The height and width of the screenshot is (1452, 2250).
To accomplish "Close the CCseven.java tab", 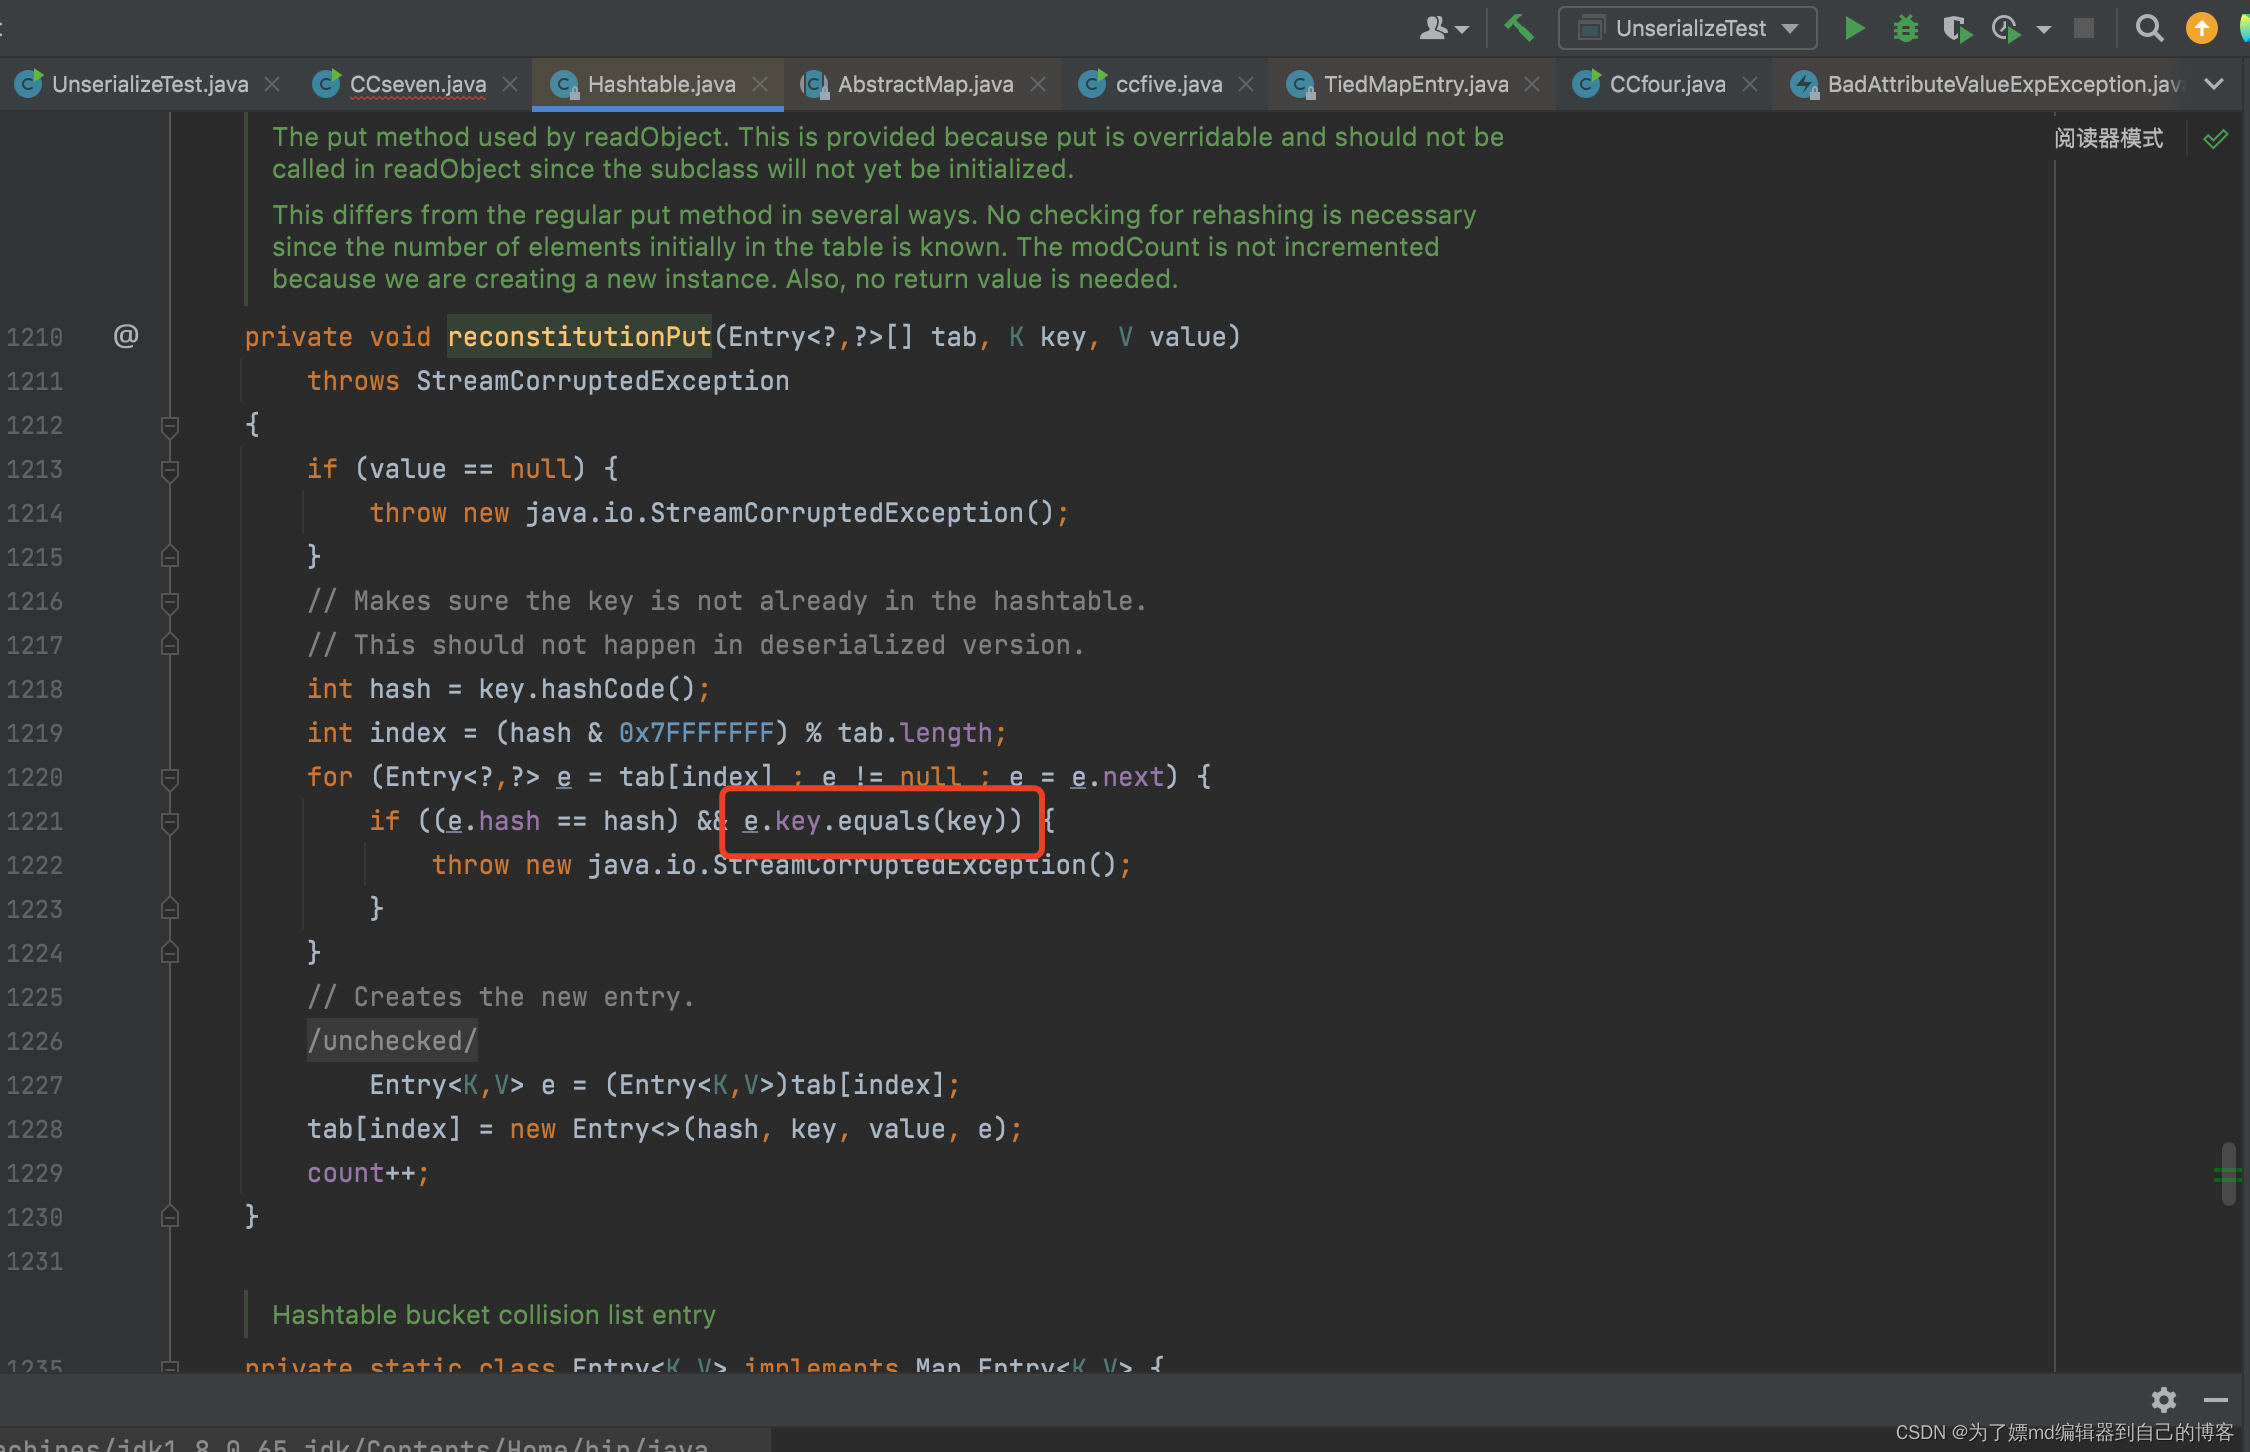I will pyautogui.click(x=510, y=85).
